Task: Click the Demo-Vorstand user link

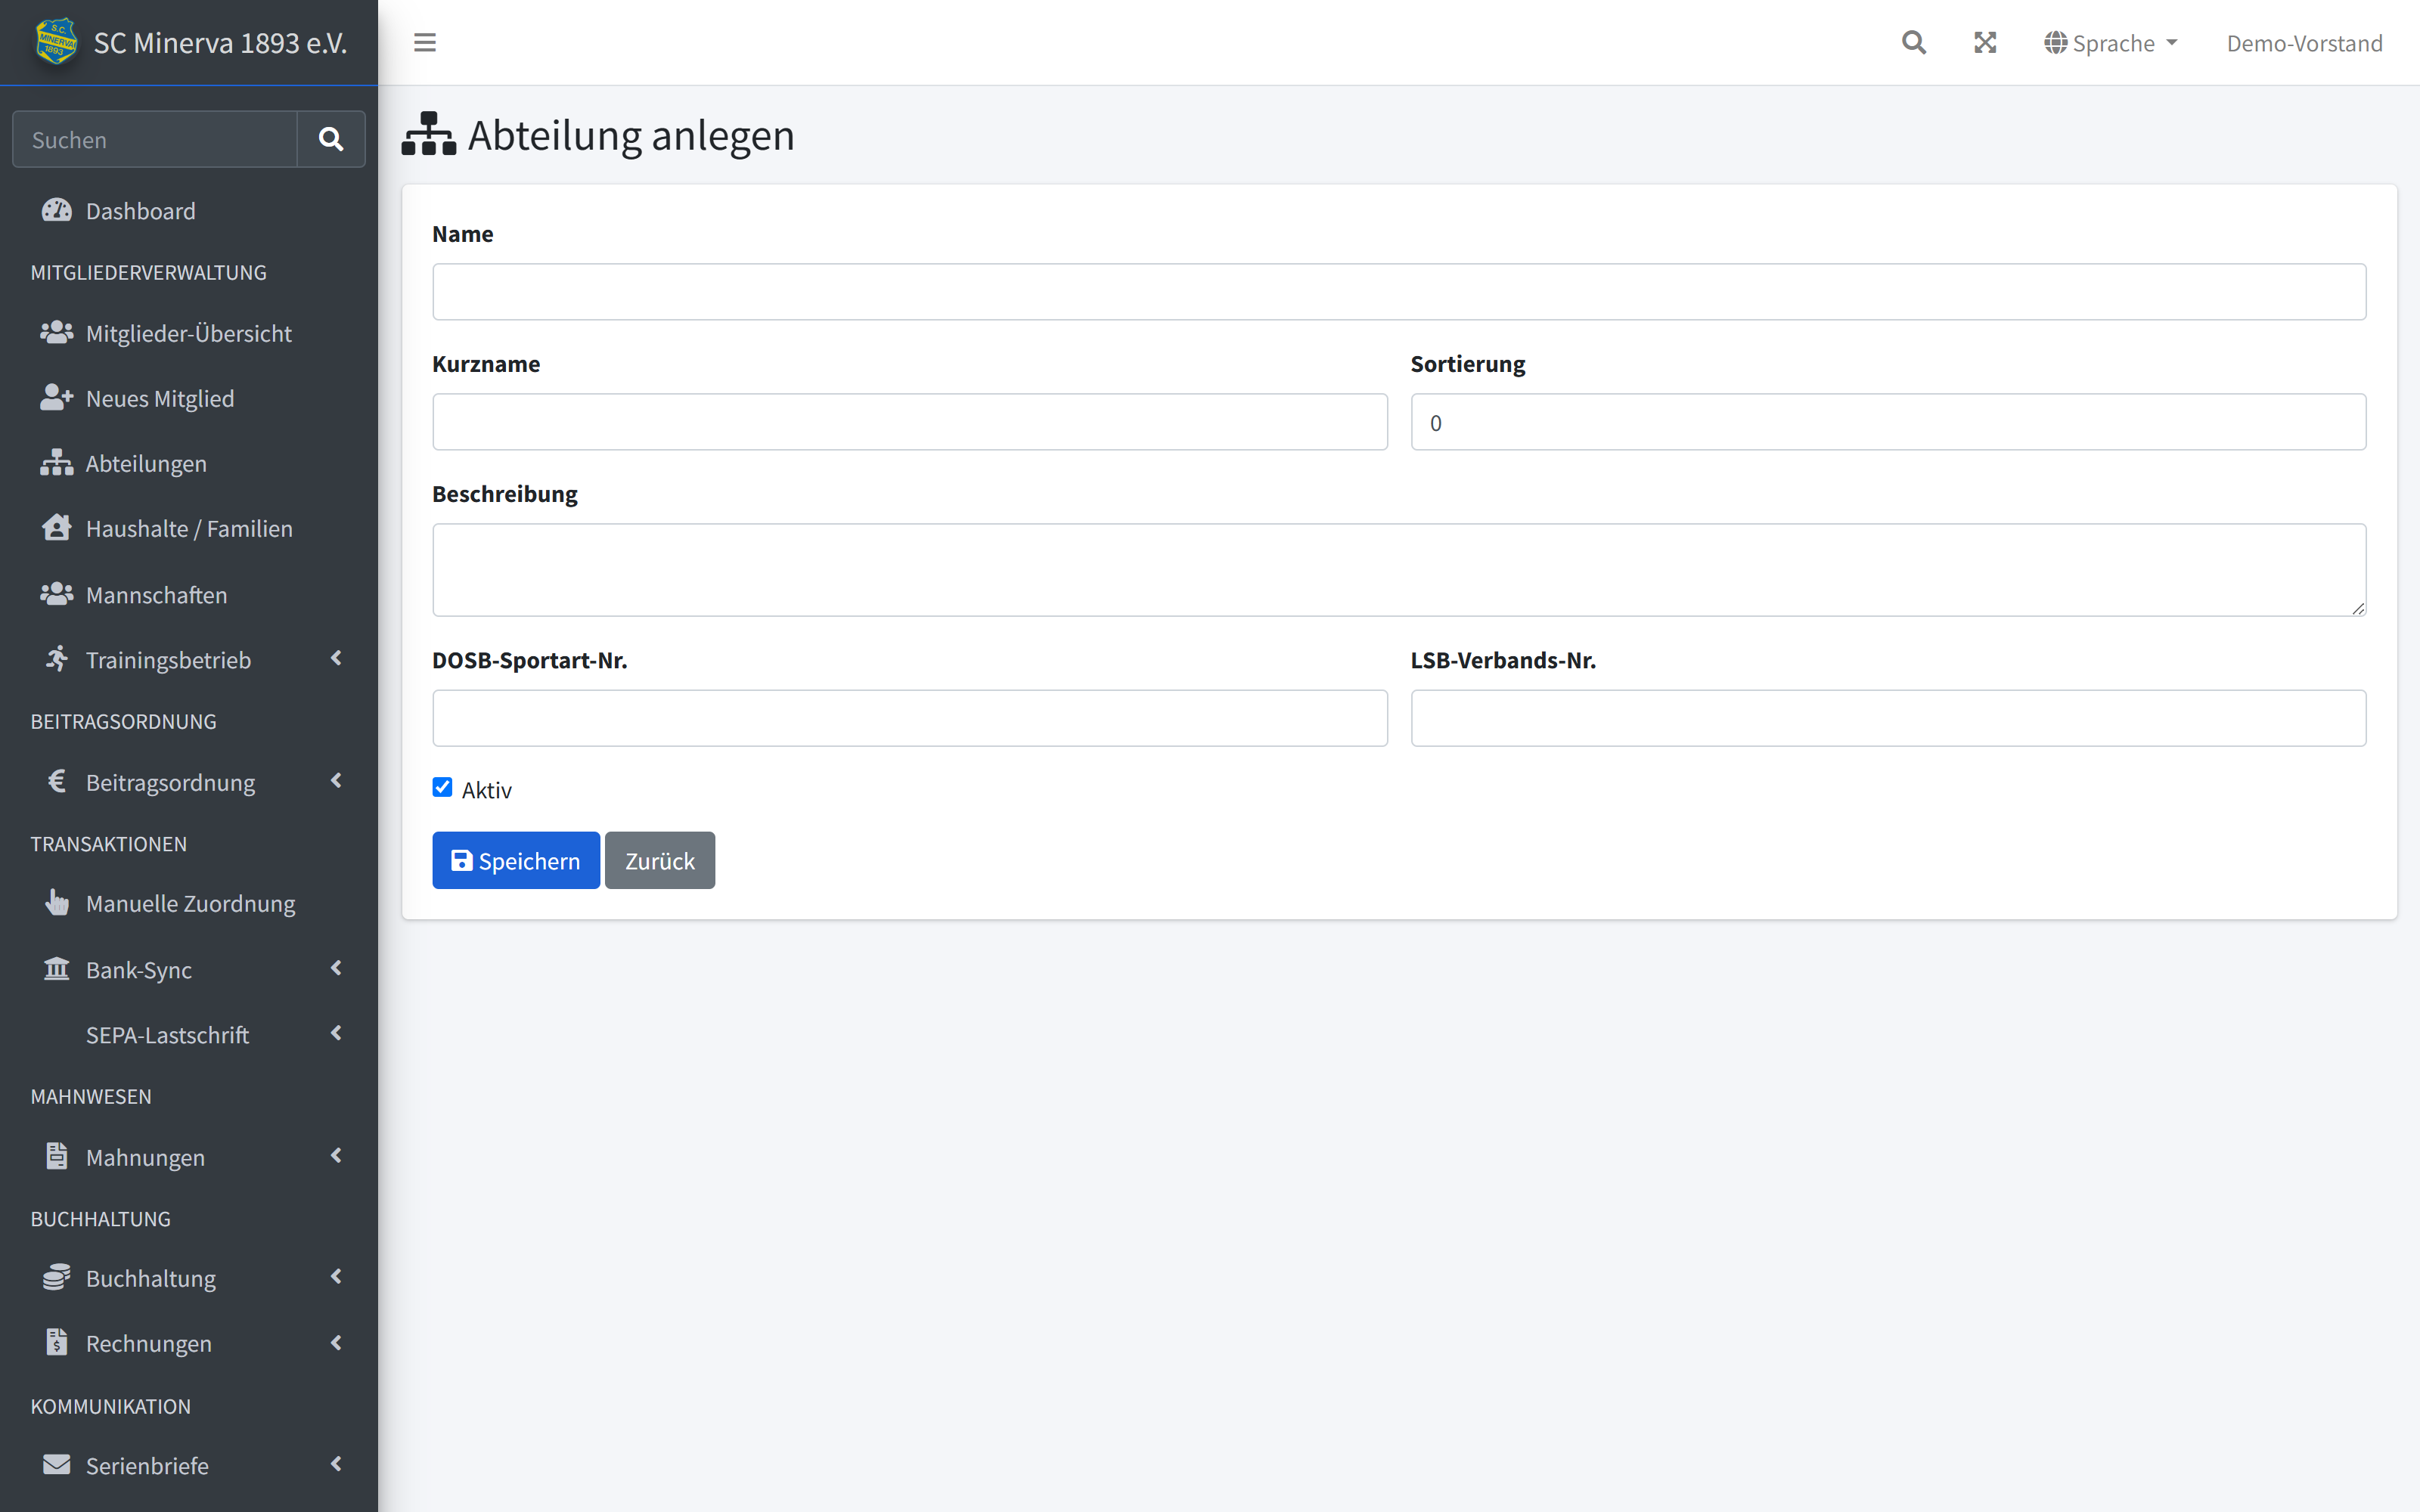Action: [2304, 43]
